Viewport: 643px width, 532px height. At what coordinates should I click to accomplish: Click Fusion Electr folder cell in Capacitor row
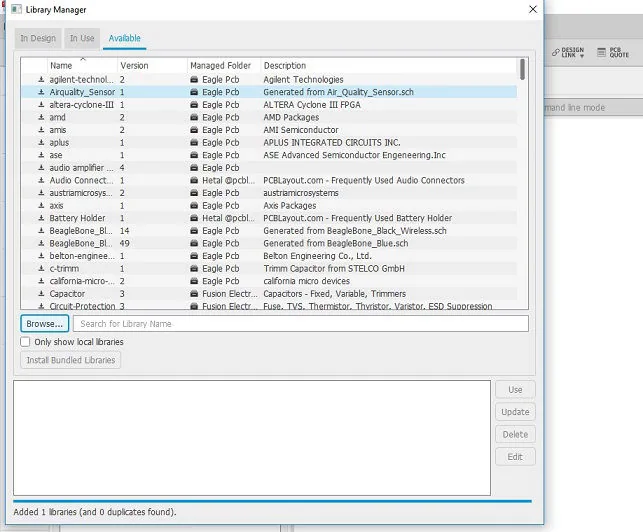tap(224, 294)
